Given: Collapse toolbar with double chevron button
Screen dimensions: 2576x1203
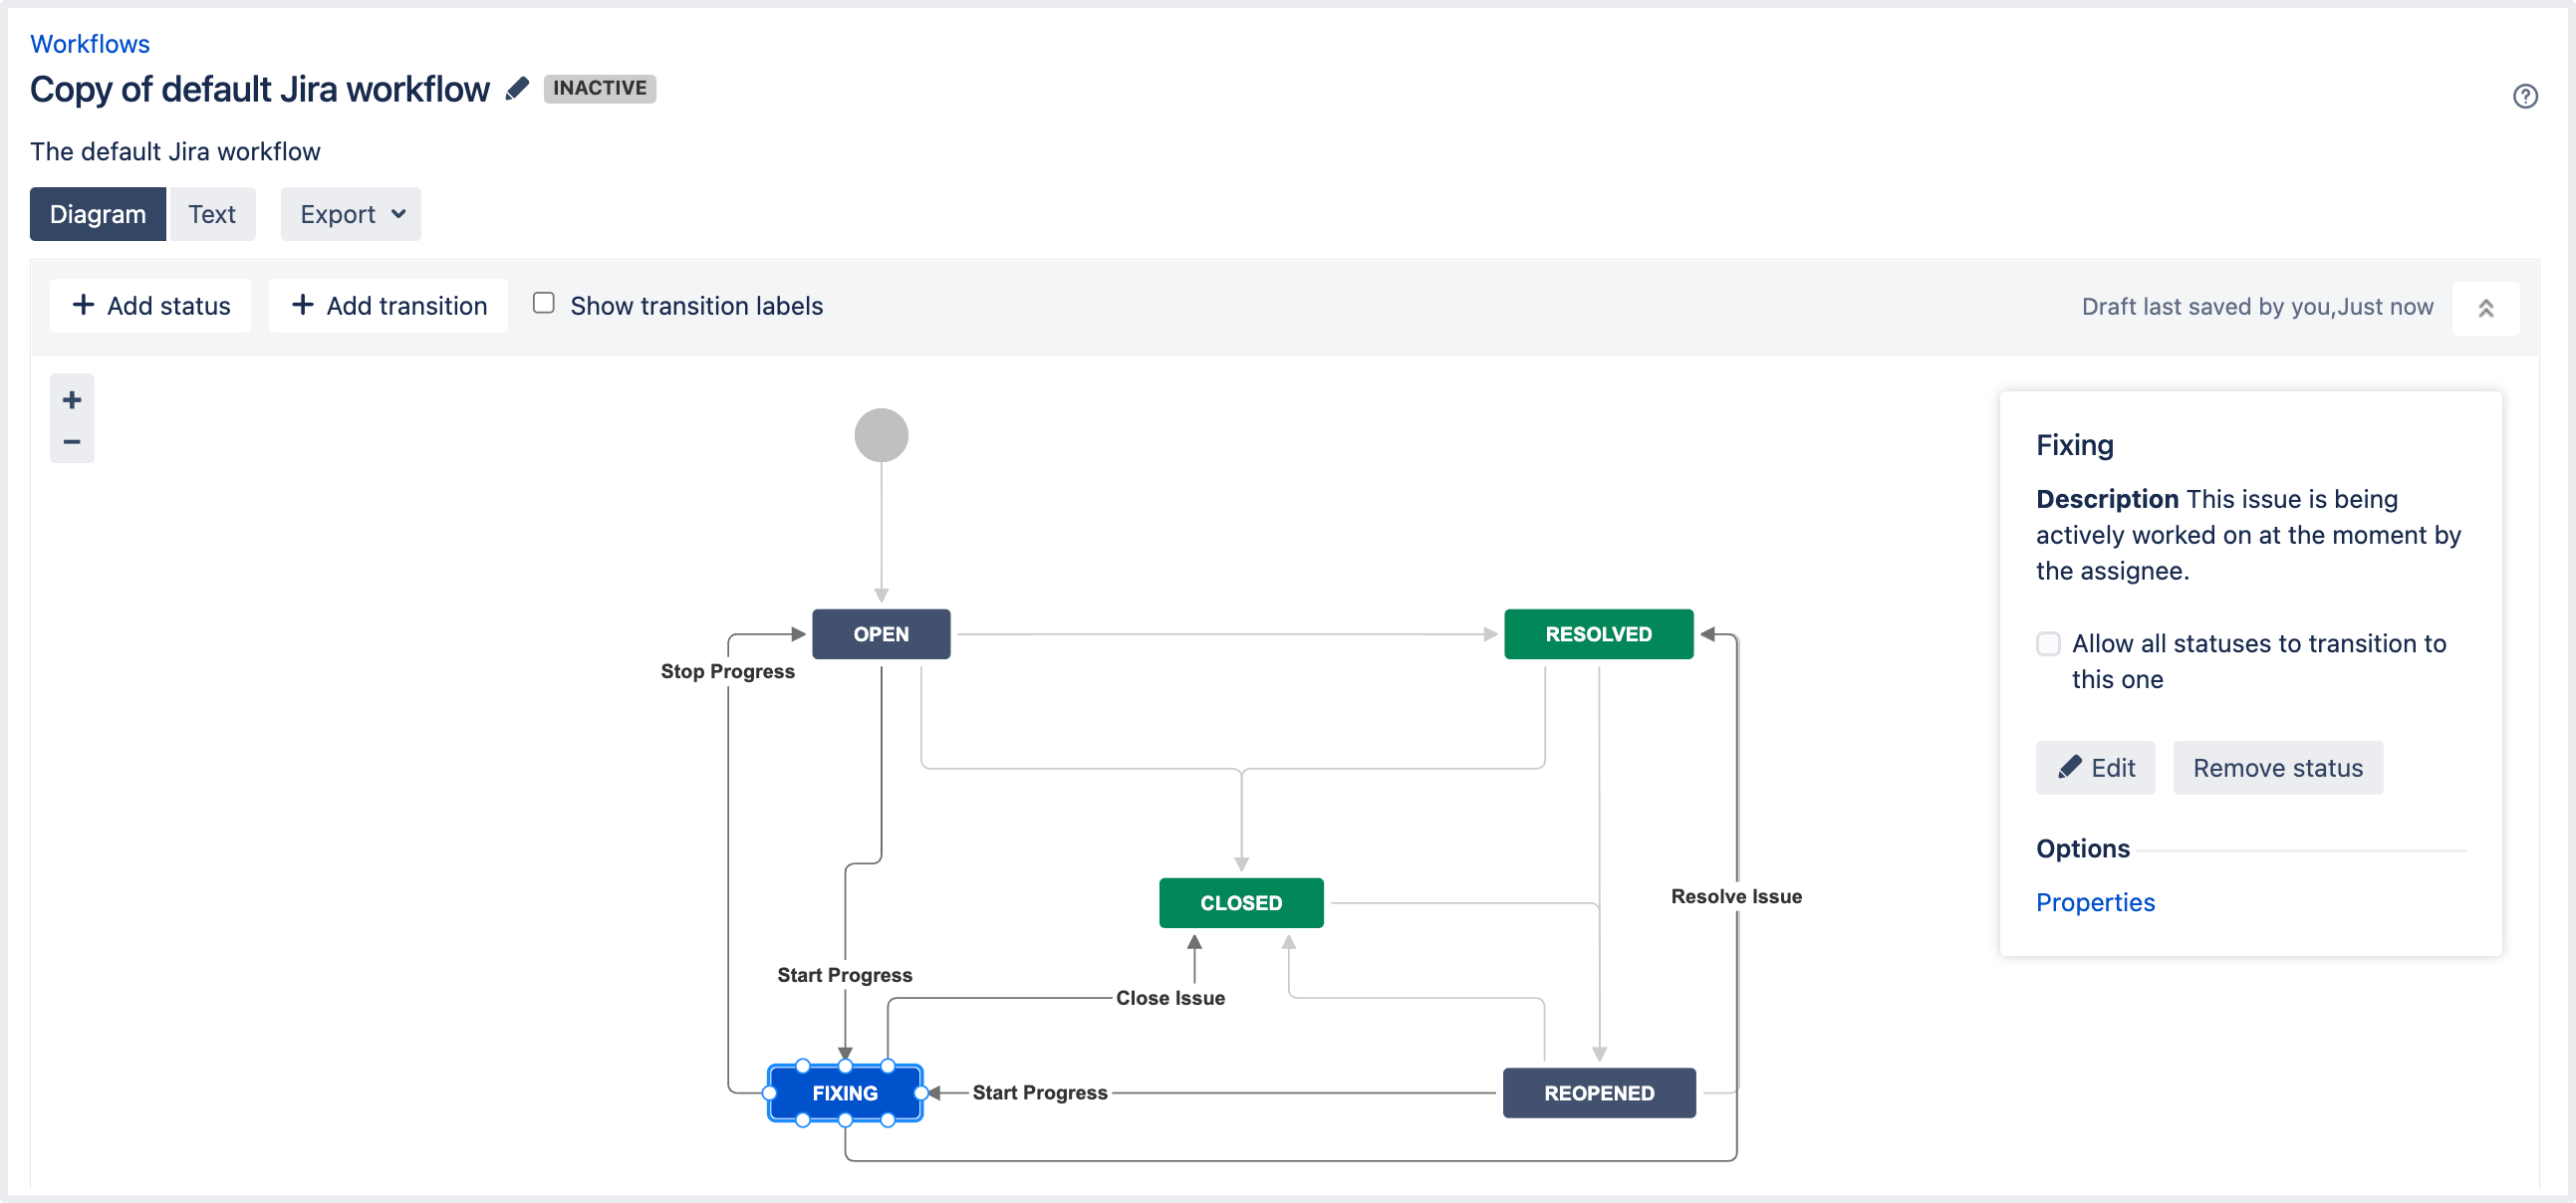Looking at the screenshot, I should coord(2485,308).
